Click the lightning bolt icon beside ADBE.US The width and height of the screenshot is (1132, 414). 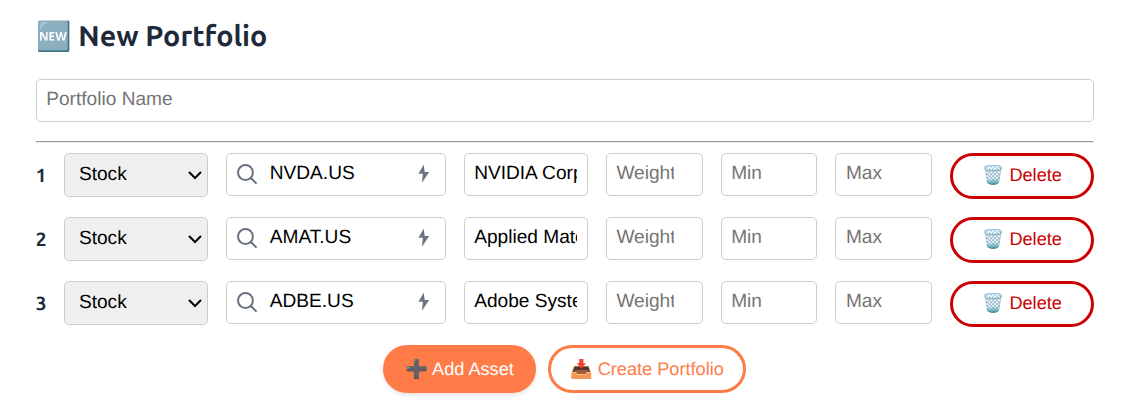click(424, 301)
